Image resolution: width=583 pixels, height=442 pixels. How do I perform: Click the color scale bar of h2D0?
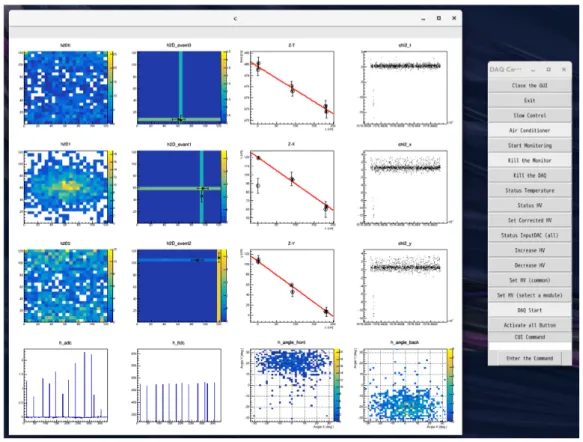pos(110,88)
